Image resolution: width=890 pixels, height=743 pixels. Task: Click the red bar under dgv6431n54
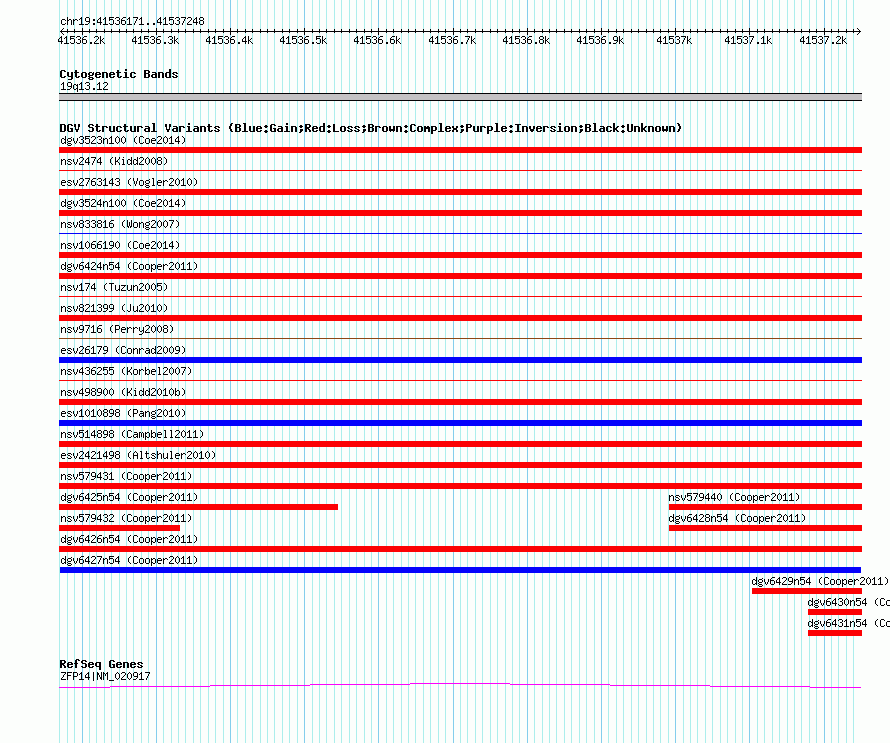[835, 633]
